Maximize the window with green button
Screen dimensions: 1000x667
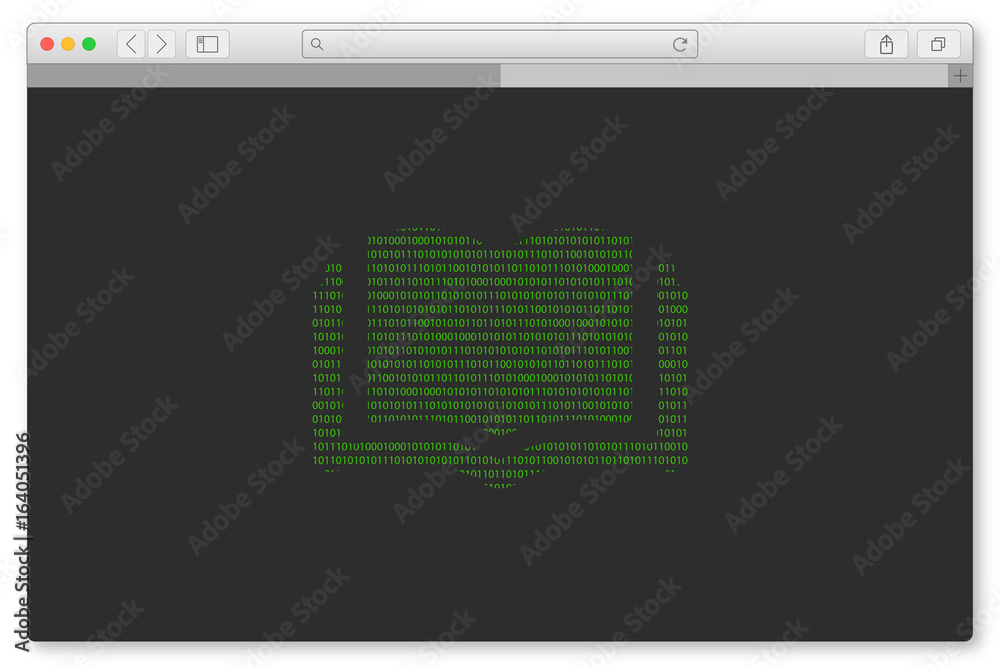pyautogui.click(x=89, y=44)
